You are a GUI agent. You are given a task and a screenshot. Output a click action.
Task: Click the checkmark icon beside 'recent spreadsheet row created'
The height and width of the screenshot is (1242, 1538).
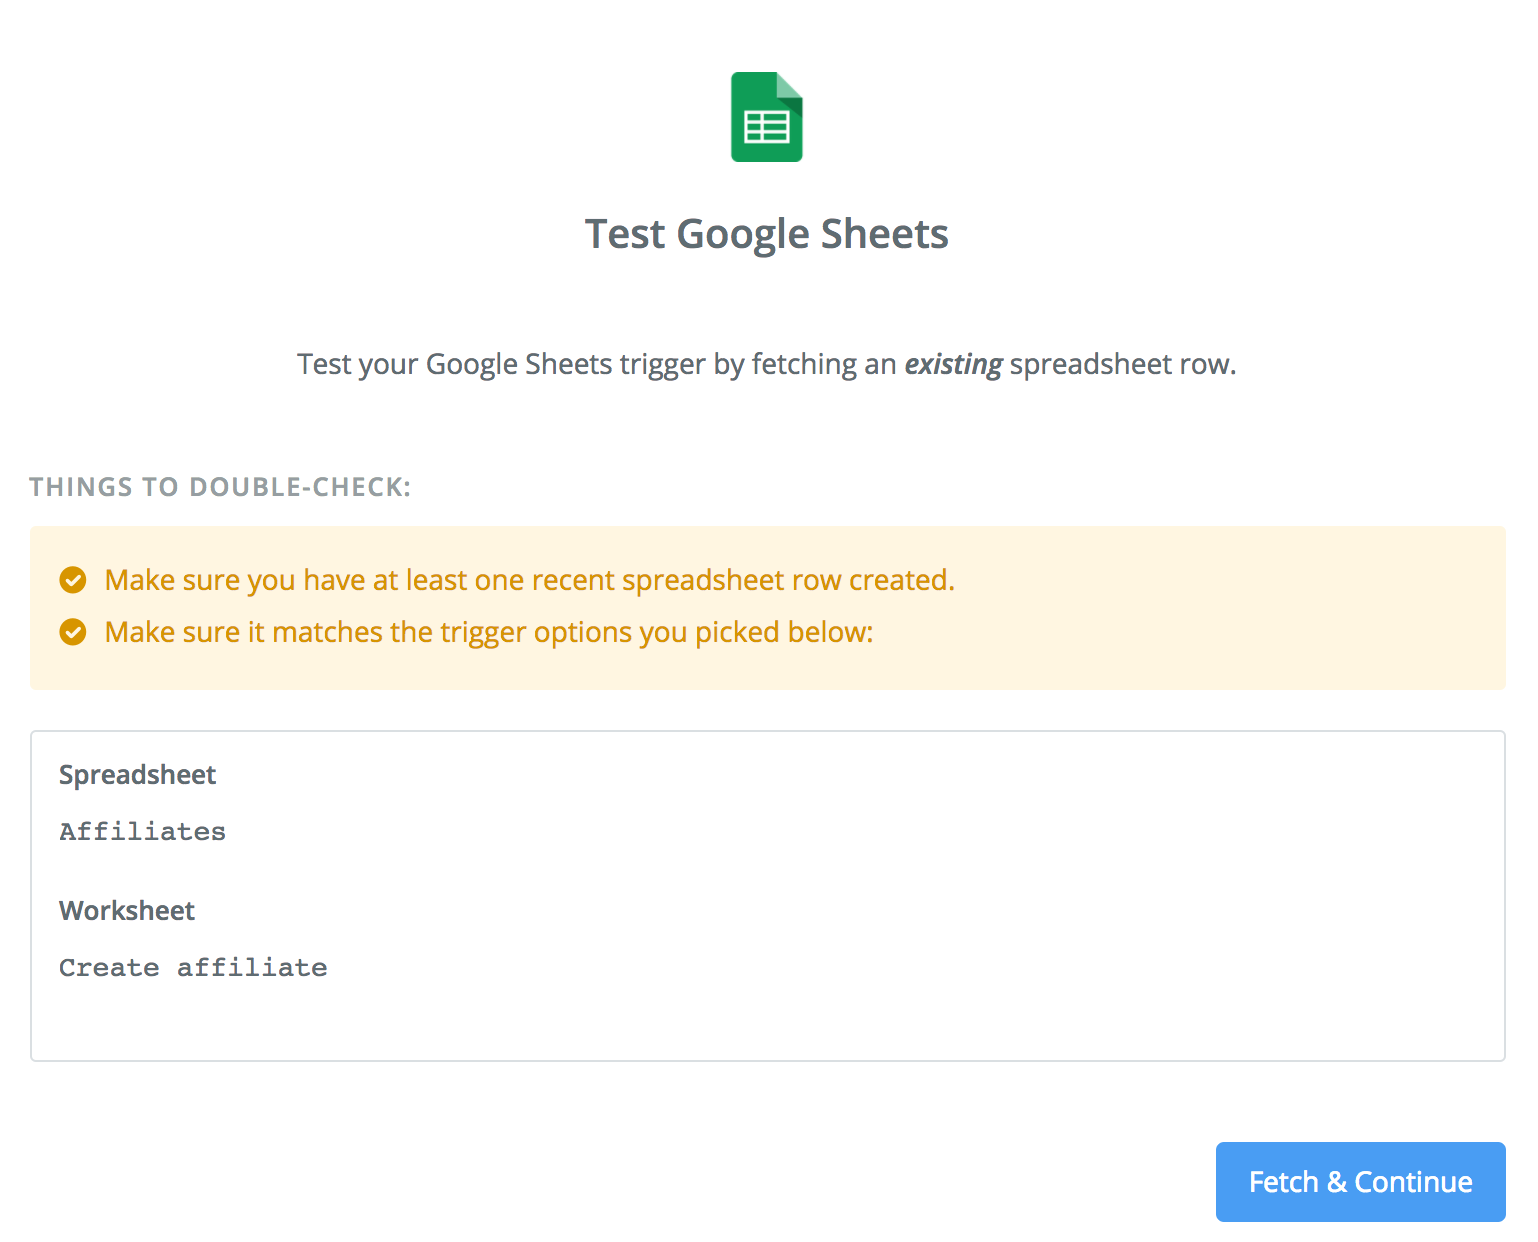(73, 580)
